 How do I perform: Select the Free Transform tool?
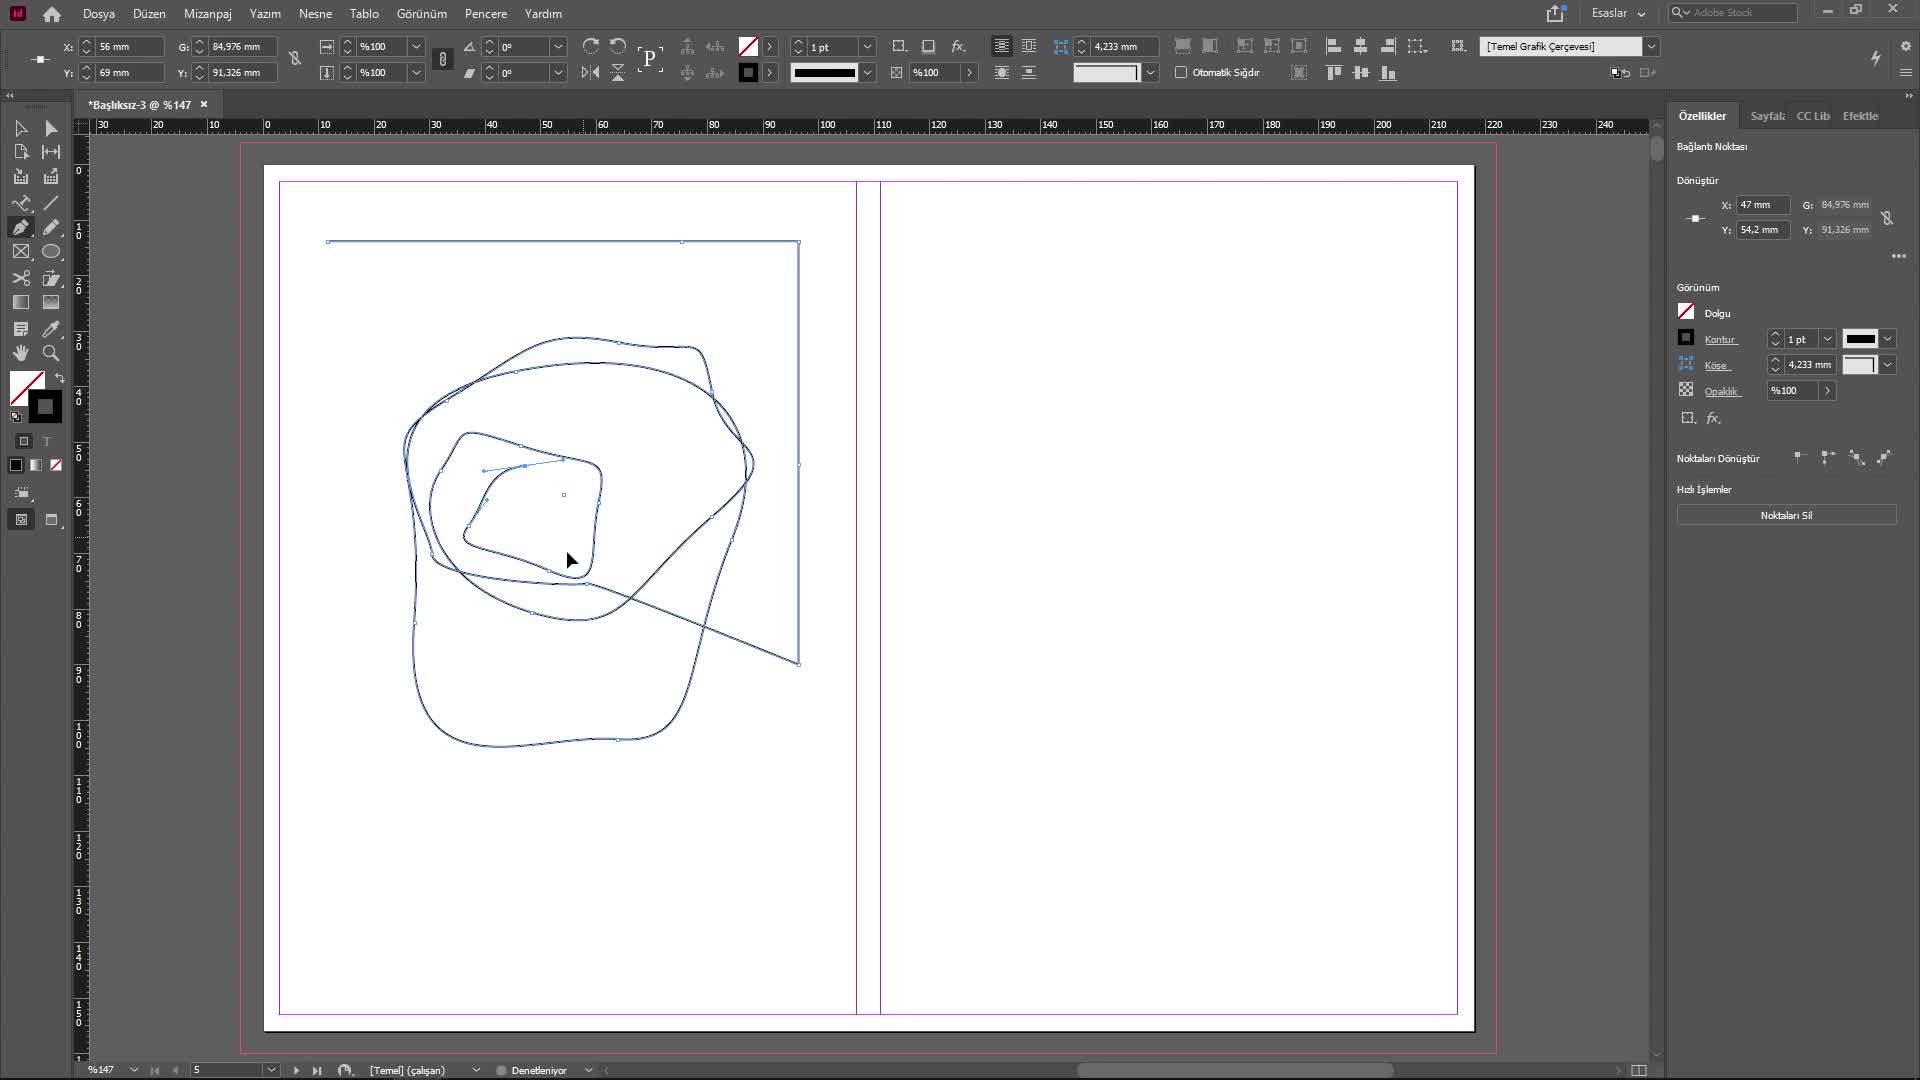(51, 278)
